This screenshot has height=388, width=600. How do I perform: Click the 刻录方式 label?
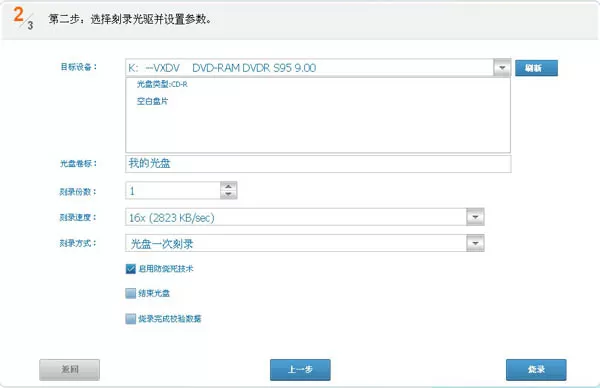78,243
